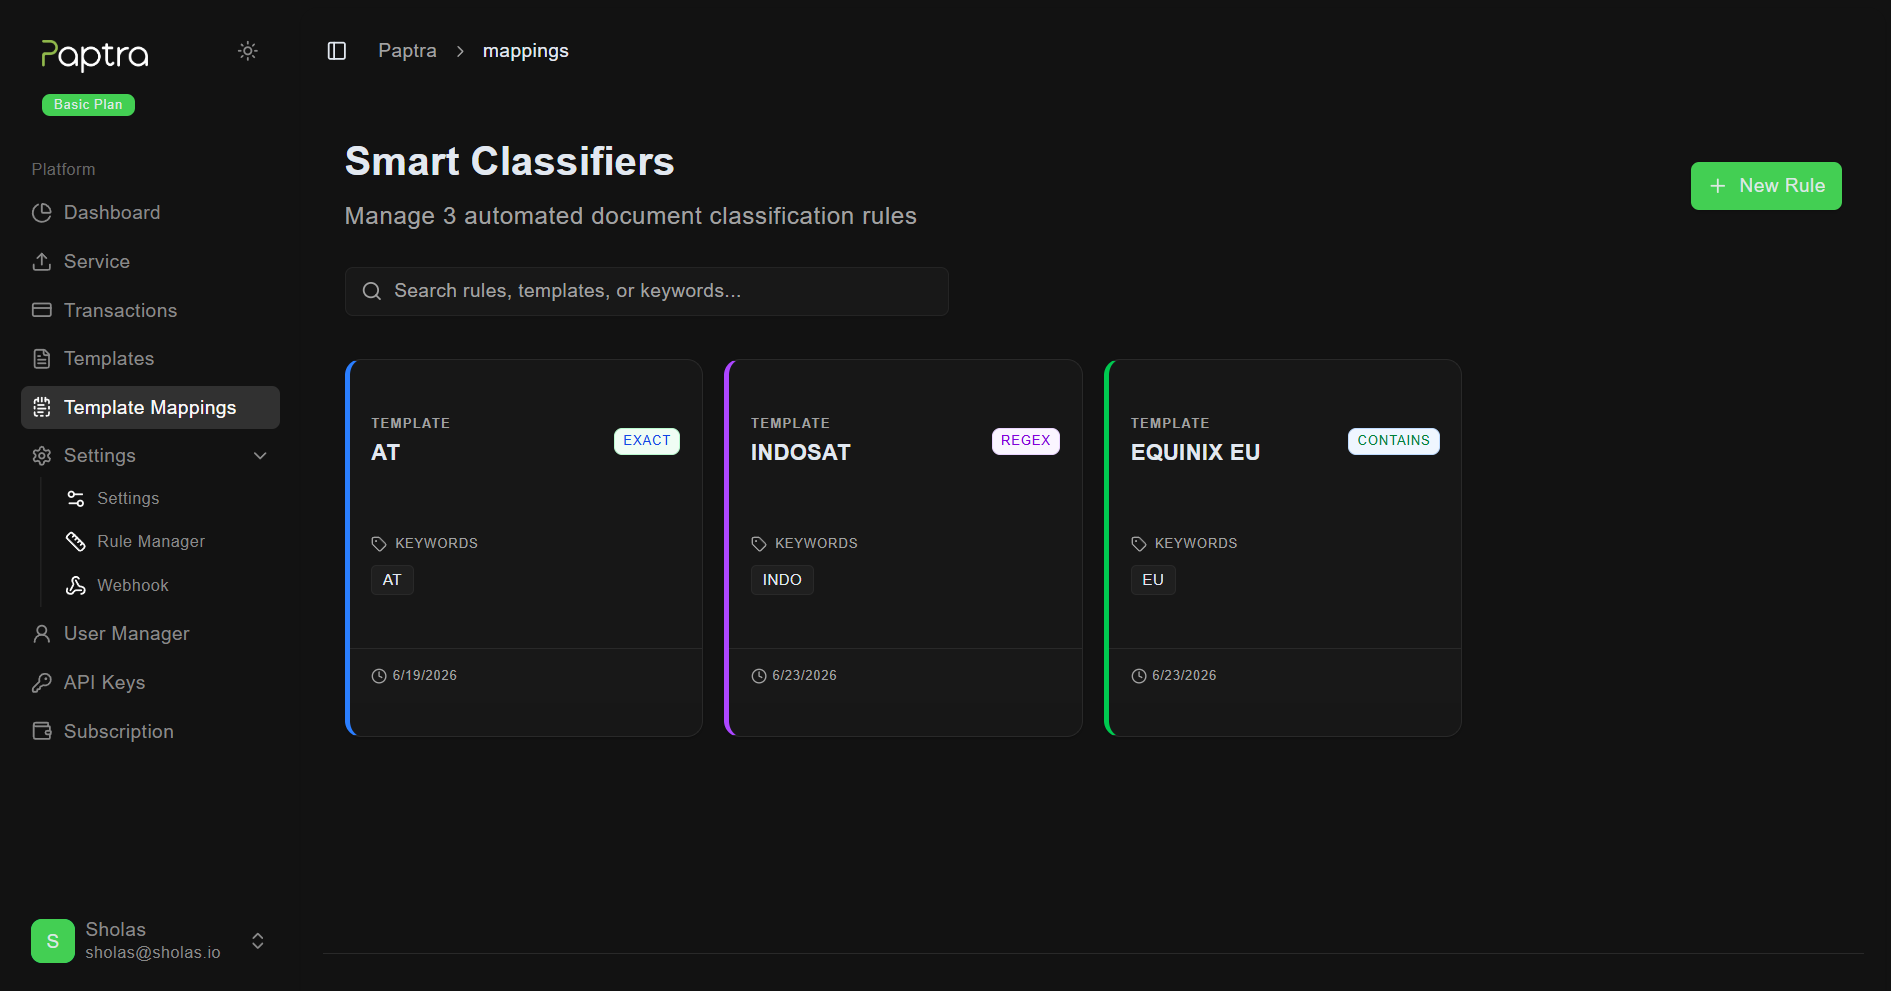Select Template Mappings menu item
1891x991 pixels.
(150, 408)
